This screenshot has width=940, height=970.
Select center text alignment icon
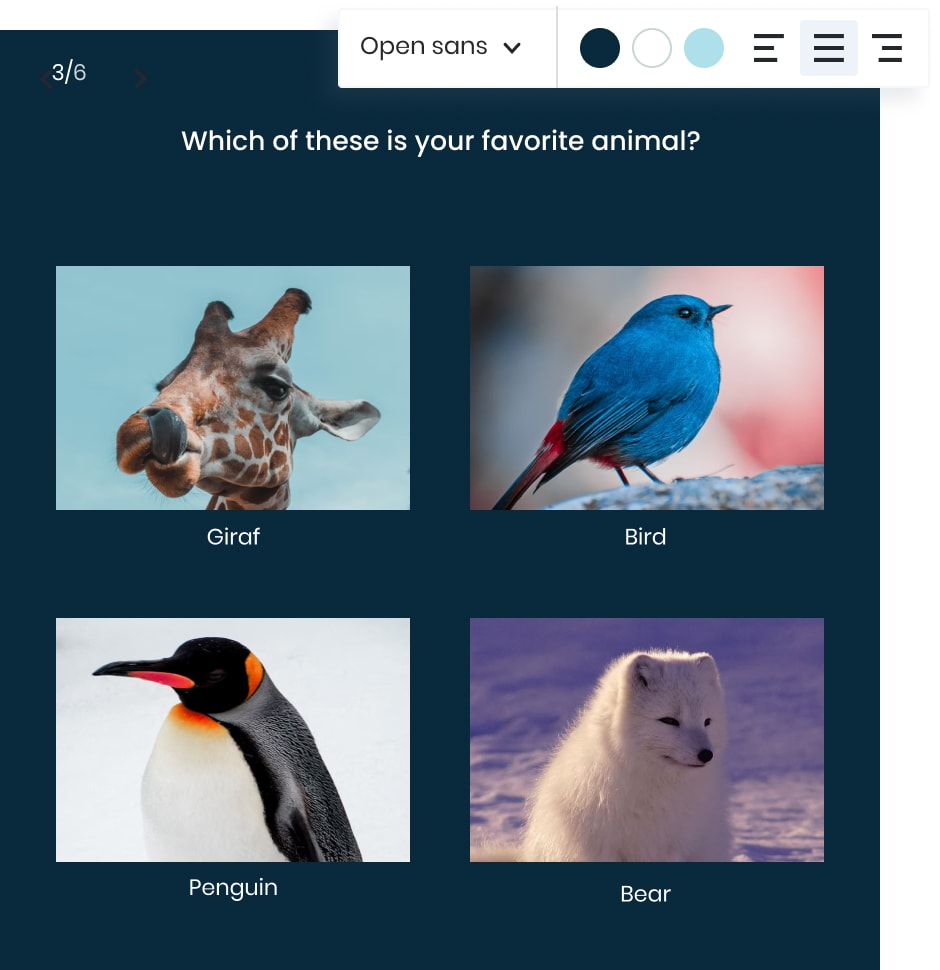point(829,48)
